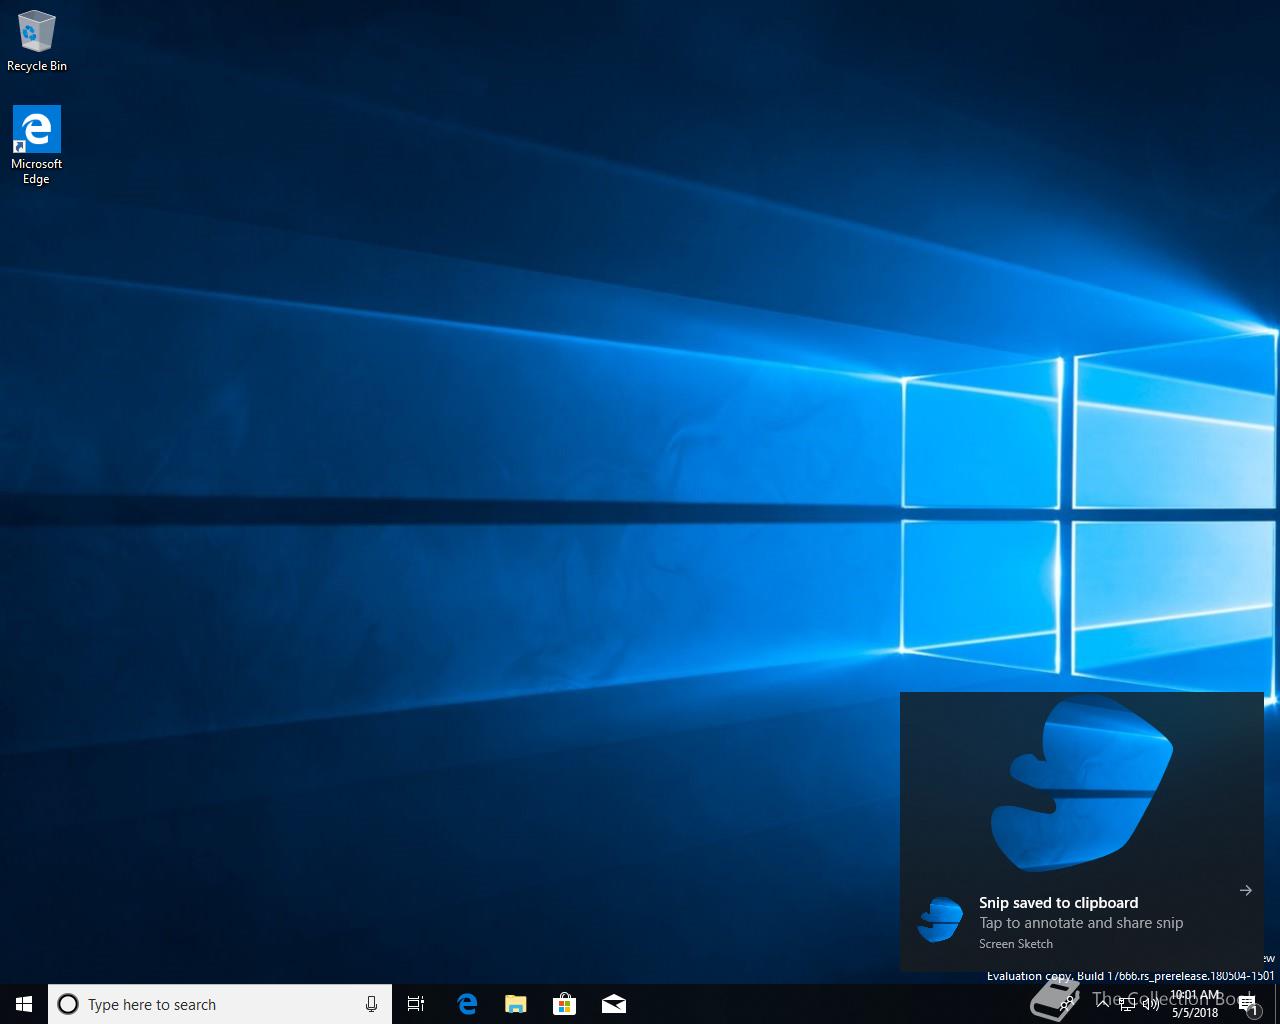Click the snip preview image in notification
This screenshot has height=1024, width=1280.
[1081, 783]
